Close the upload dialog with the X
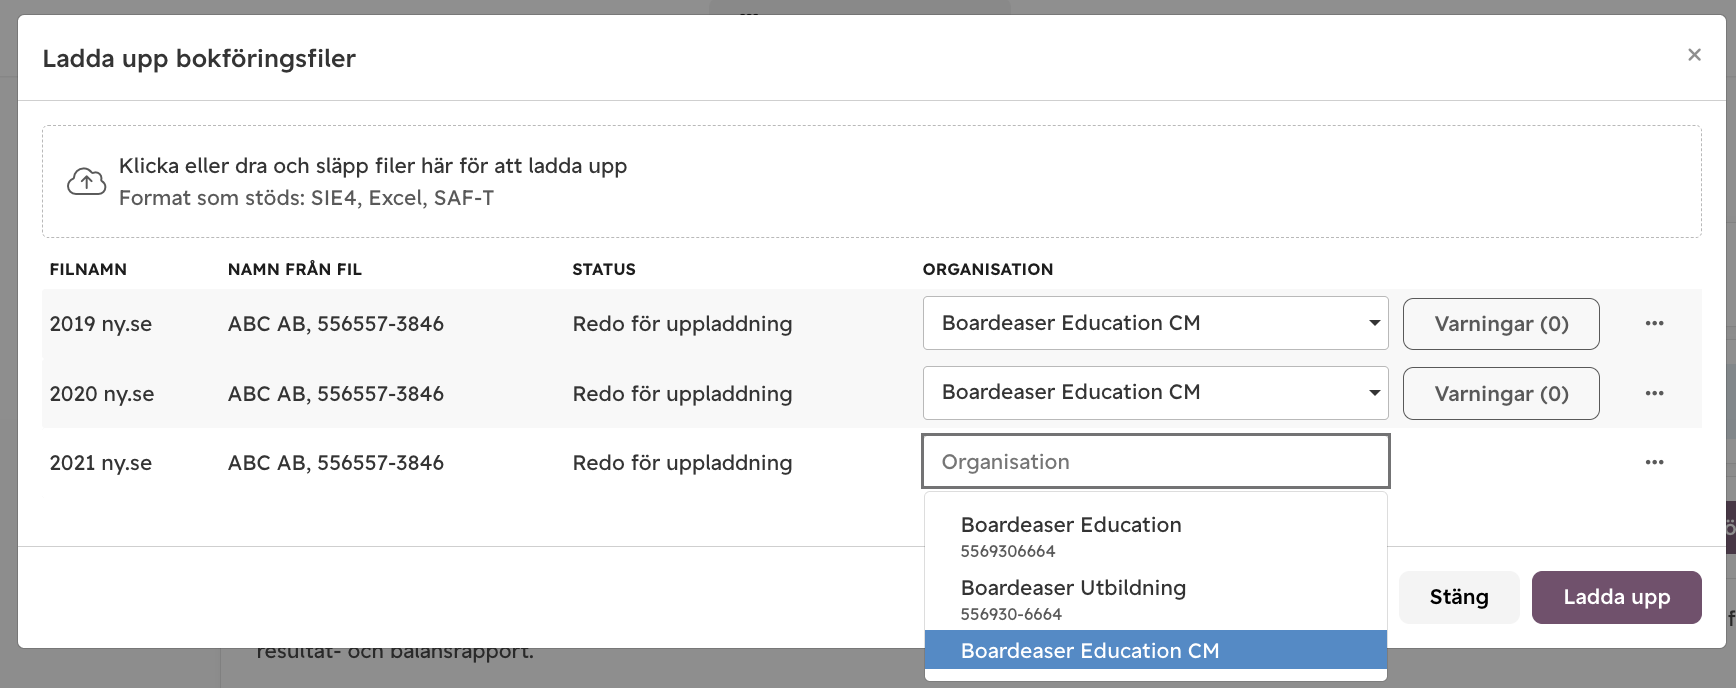The width and height of the screenshot is (1736, 688). point(1694,55)
